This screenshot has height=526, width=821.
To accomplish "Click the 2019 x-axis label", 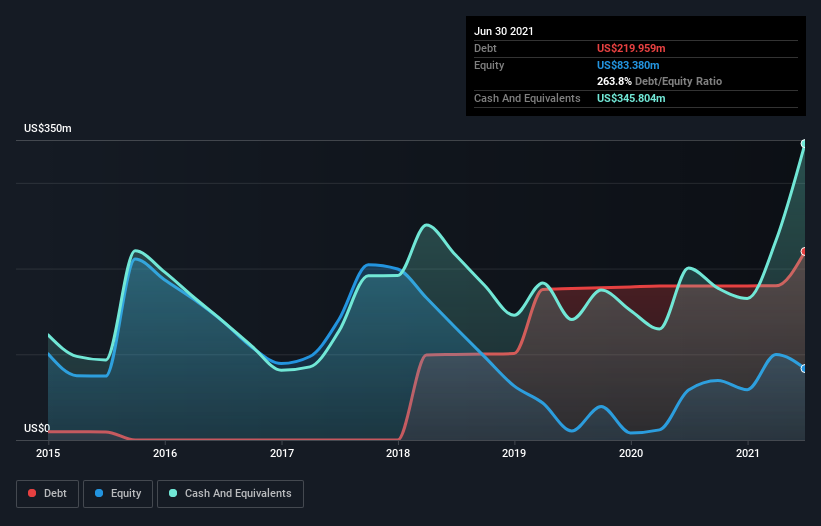I will [x=514, y=453].
